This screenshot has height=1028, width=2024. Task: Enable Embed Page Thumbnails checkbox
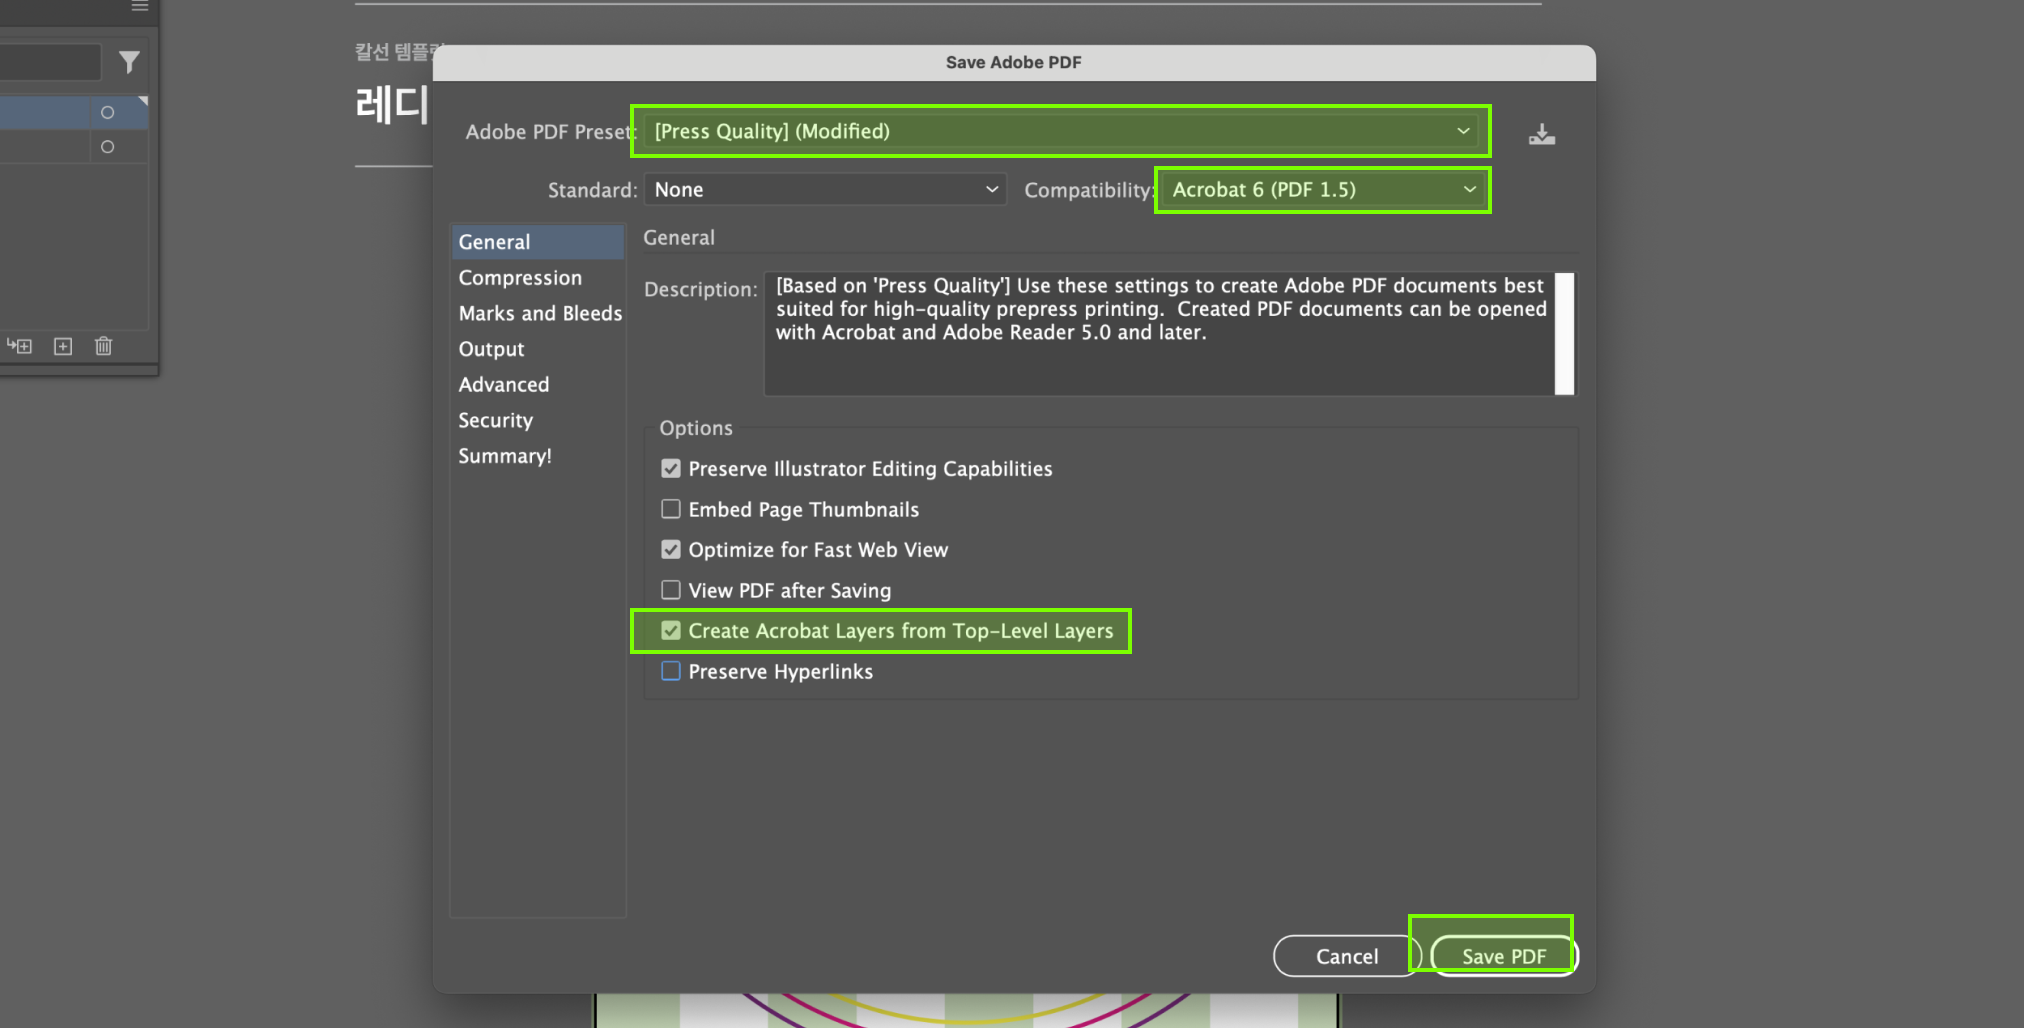point(671,509)
